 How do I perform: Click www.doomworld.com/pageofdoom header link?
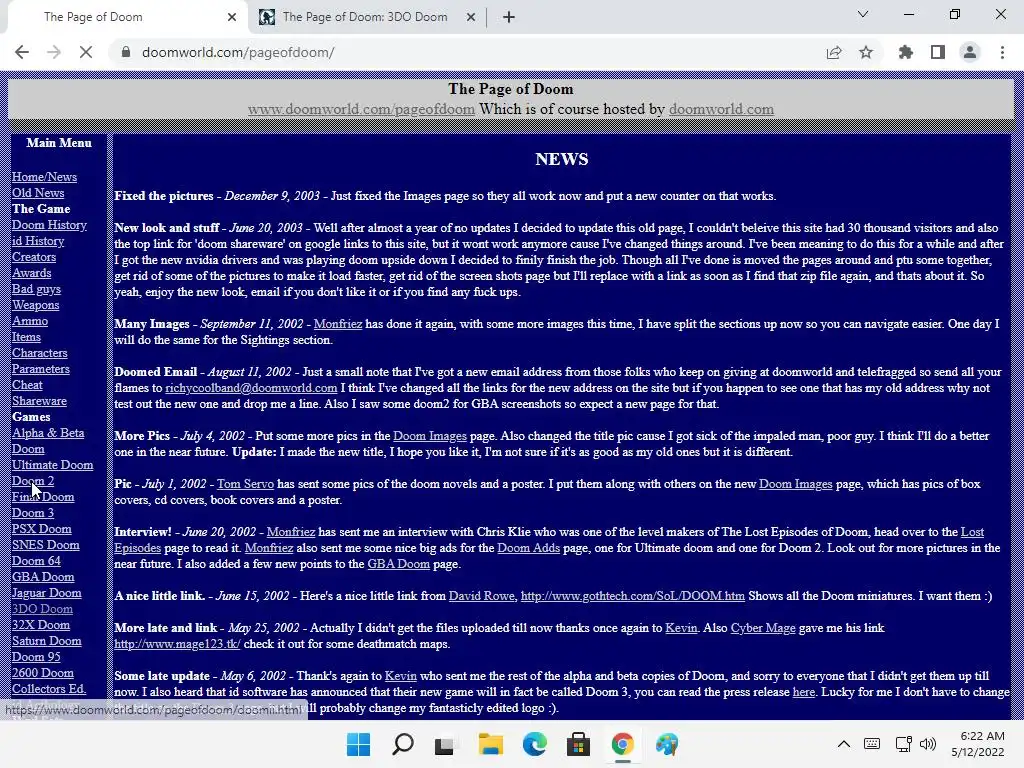361,109
